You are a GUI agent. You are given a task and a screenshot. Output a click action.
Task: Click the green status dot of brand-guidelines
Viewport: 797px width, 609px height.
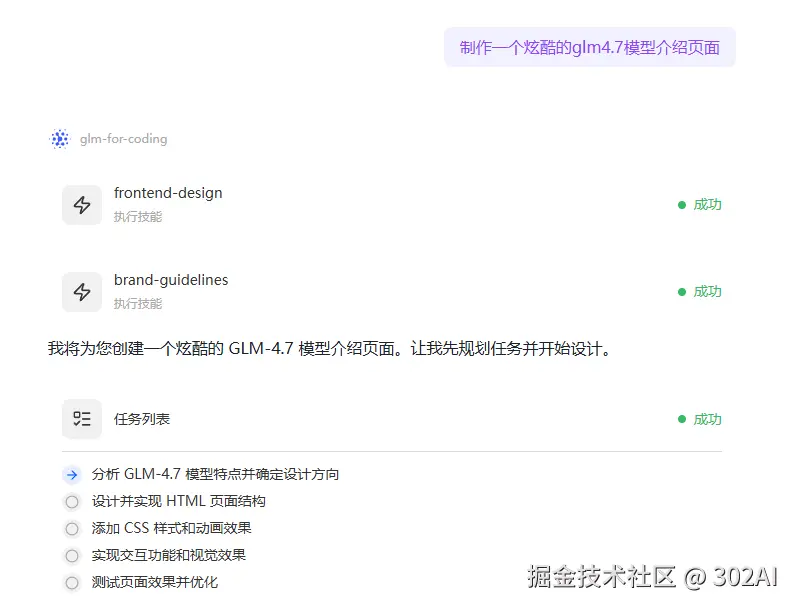(x=682, y=292)
